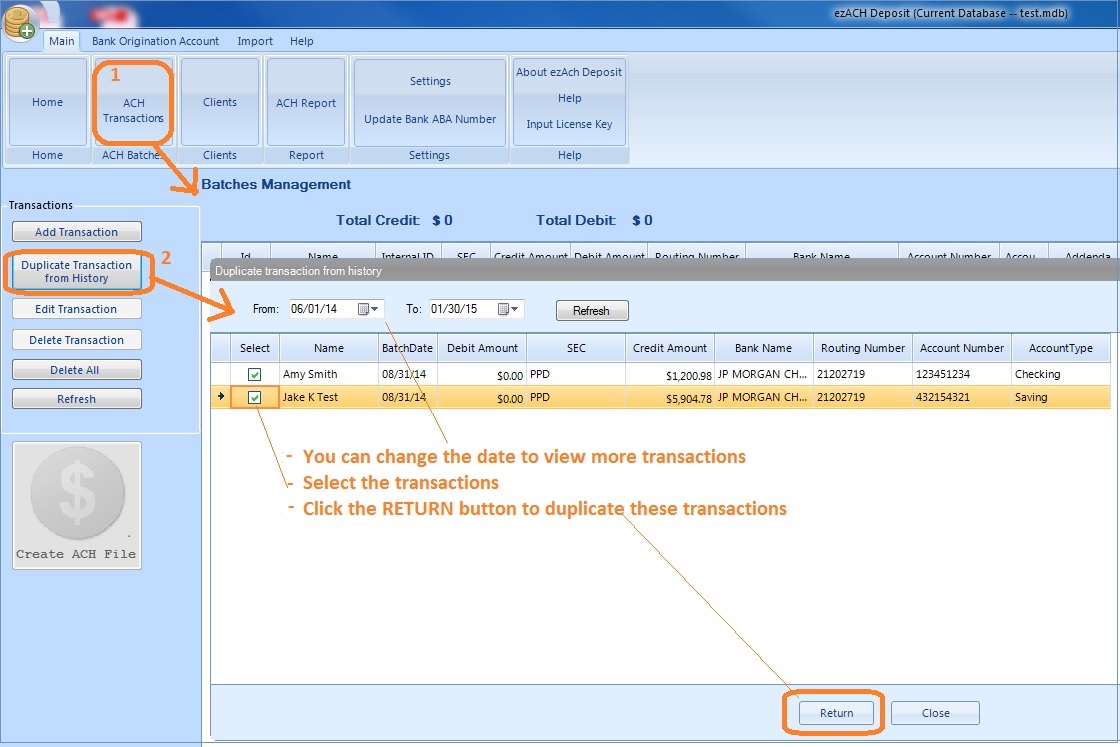This screenshot has height=747, width=1120.
Task: Open the Import menu
Action: click(x=254, y=41)
